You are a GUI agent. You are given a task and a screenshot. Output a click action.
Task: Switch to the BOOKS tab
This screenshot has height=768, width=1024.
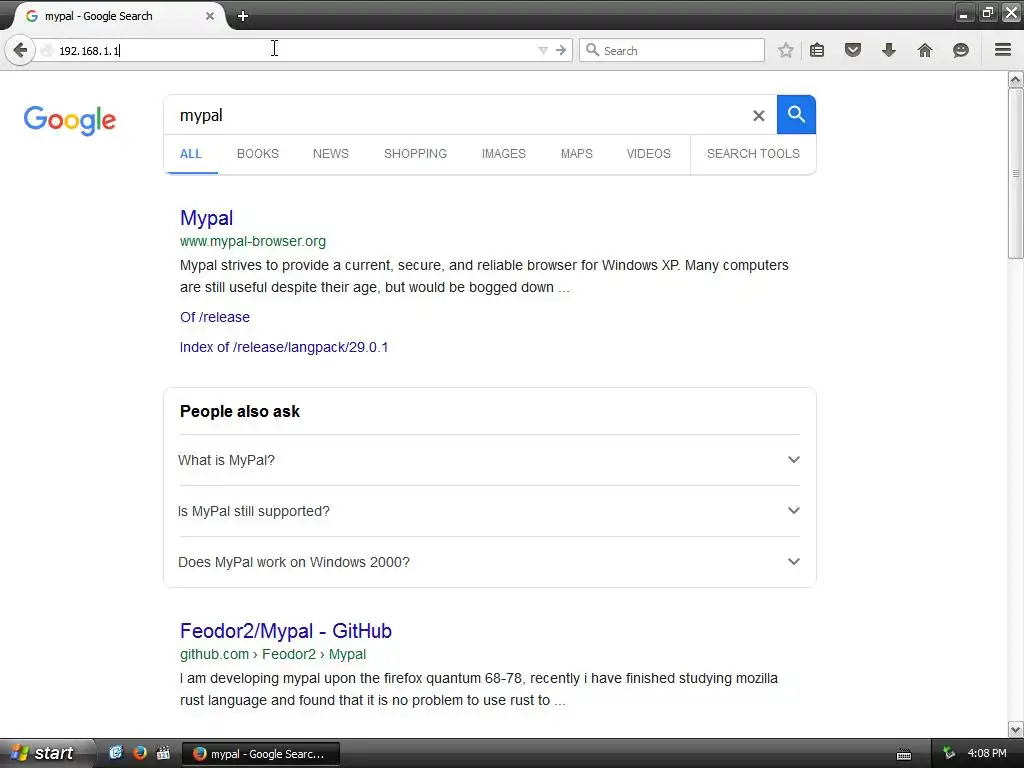tap(258, 154)
